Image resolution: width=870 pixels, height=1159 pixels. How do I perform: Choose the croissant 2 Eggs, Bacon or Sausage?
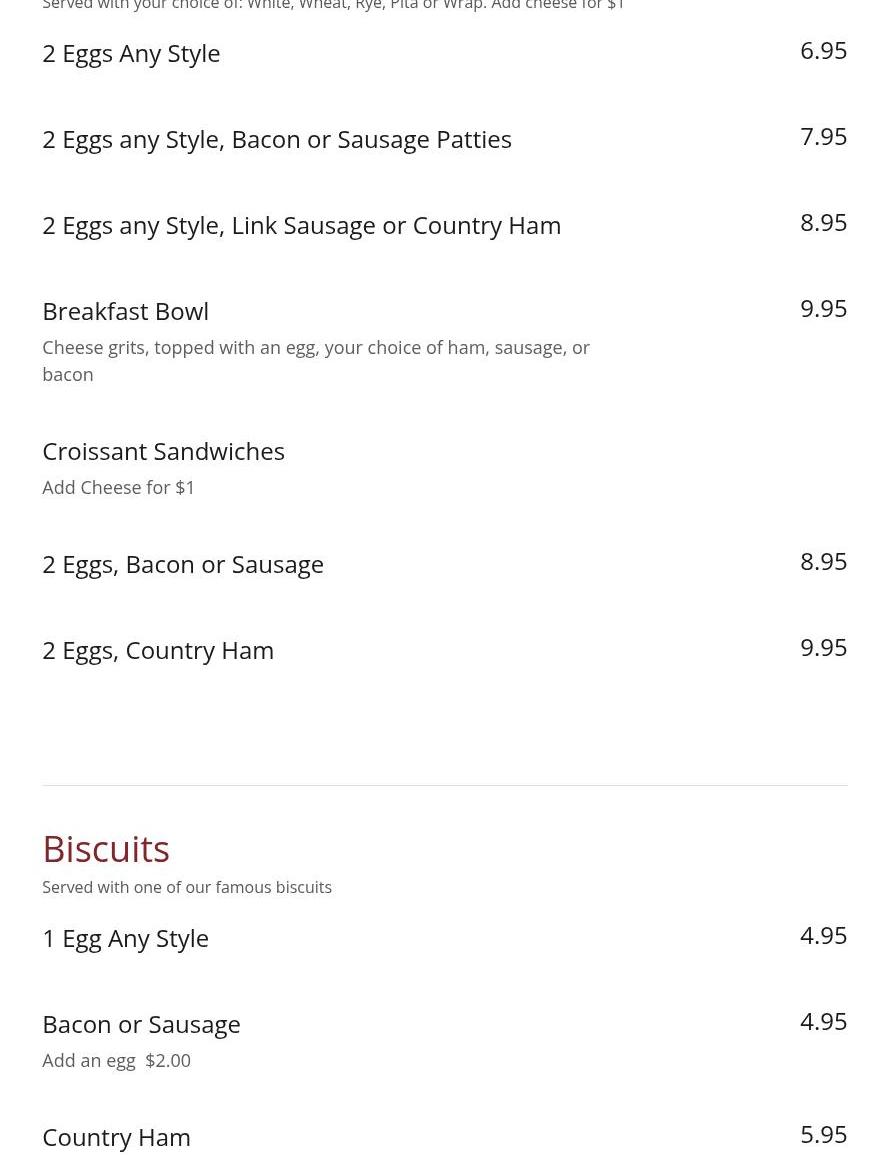[183, 565]
